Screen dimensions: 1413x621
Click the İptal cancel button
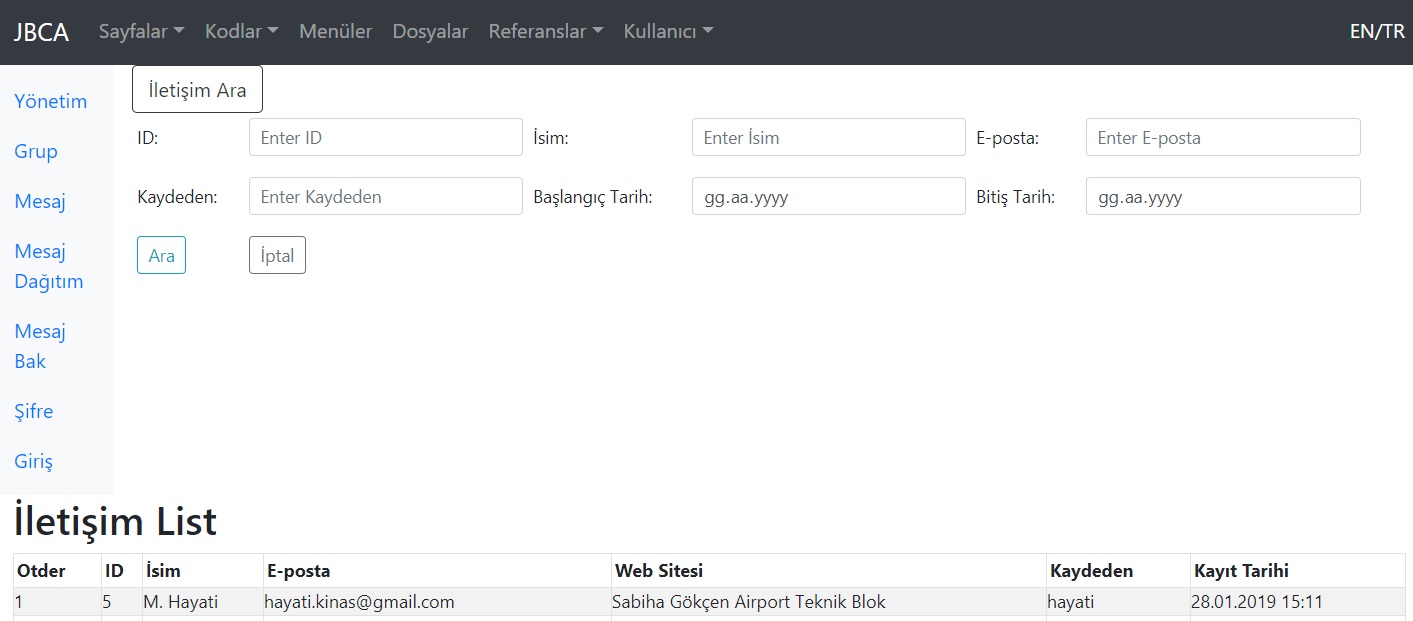tap(277, 255)
